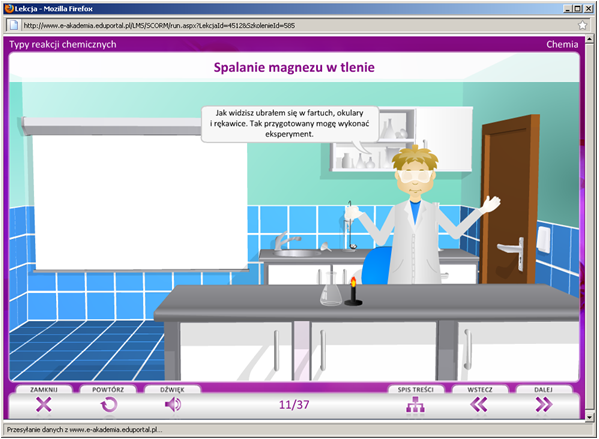Click the burning candle on the table
This screenshot has width=599, height=439.
click(353, 292)
